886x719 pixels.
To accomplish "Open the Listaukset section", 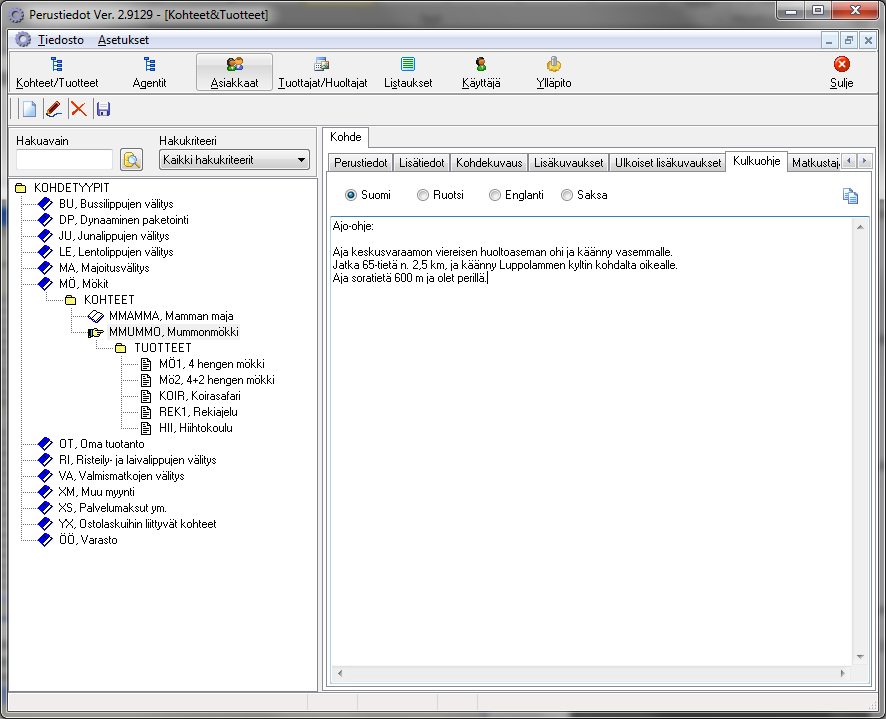I will (x=408, y=72).
